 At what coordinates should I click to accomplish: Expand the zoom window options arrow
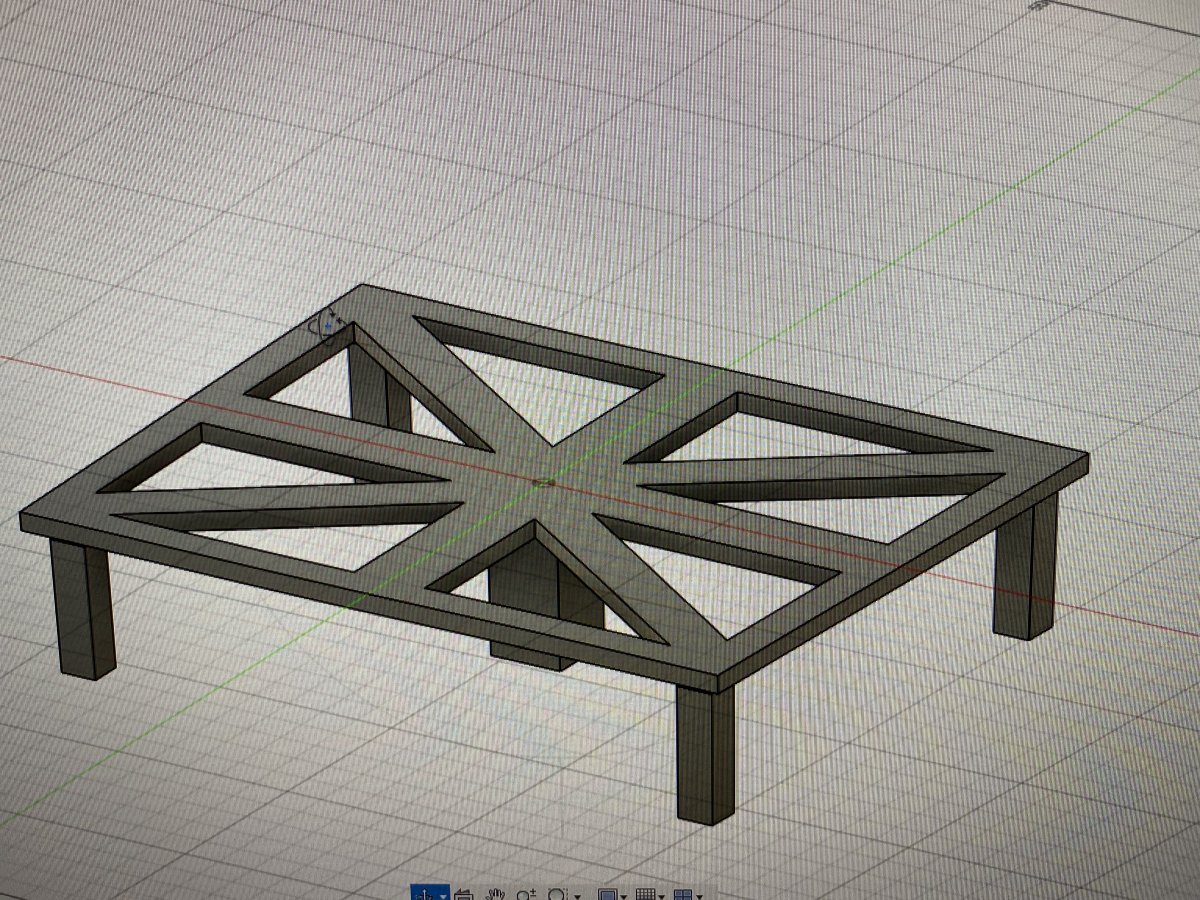coord(578,895)
